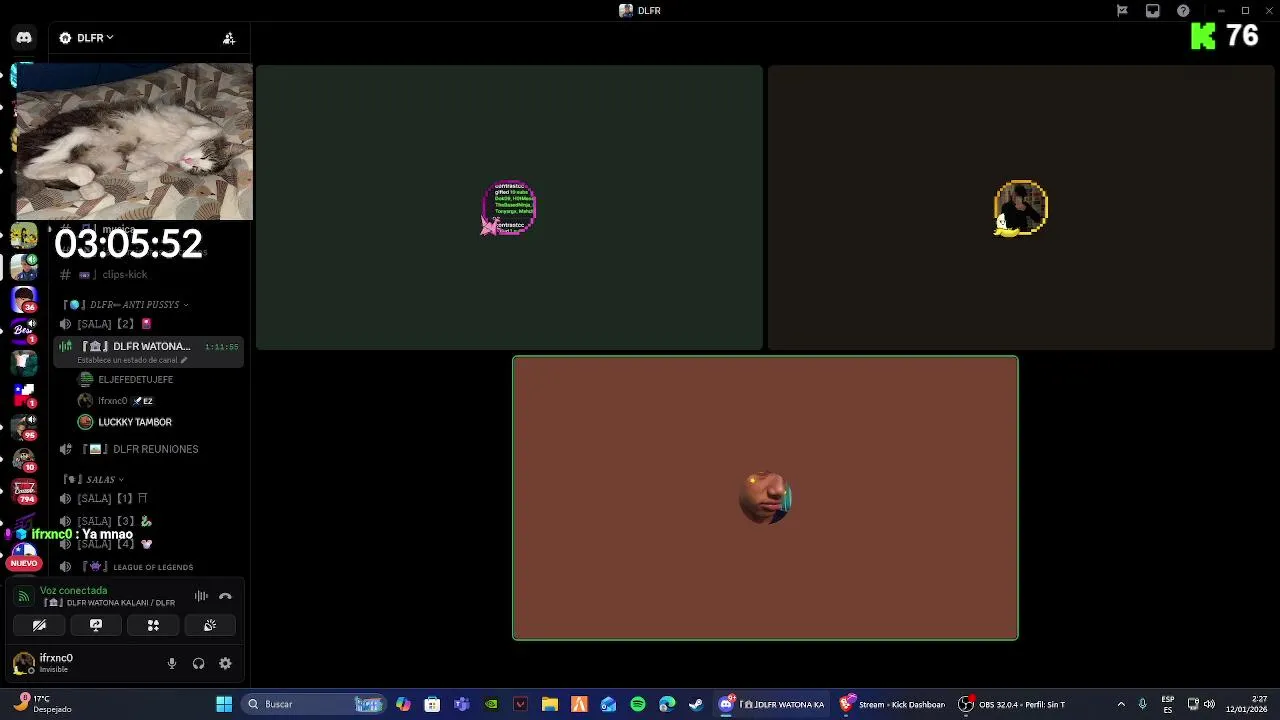The image size is (1280, 720).
Task: Collapse the SALAS category
Action: click(x=94, y=479)
